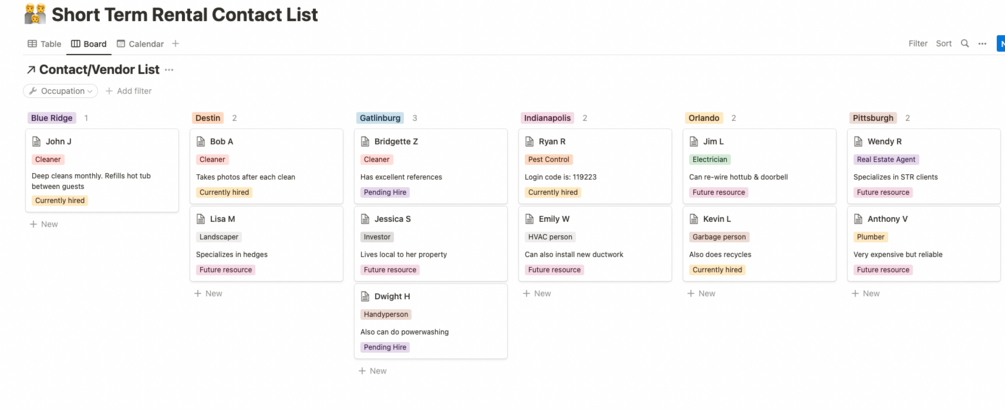Switch to the Table view tab
This screenshot has height=409, width=1005.
(x=44, y=44)
